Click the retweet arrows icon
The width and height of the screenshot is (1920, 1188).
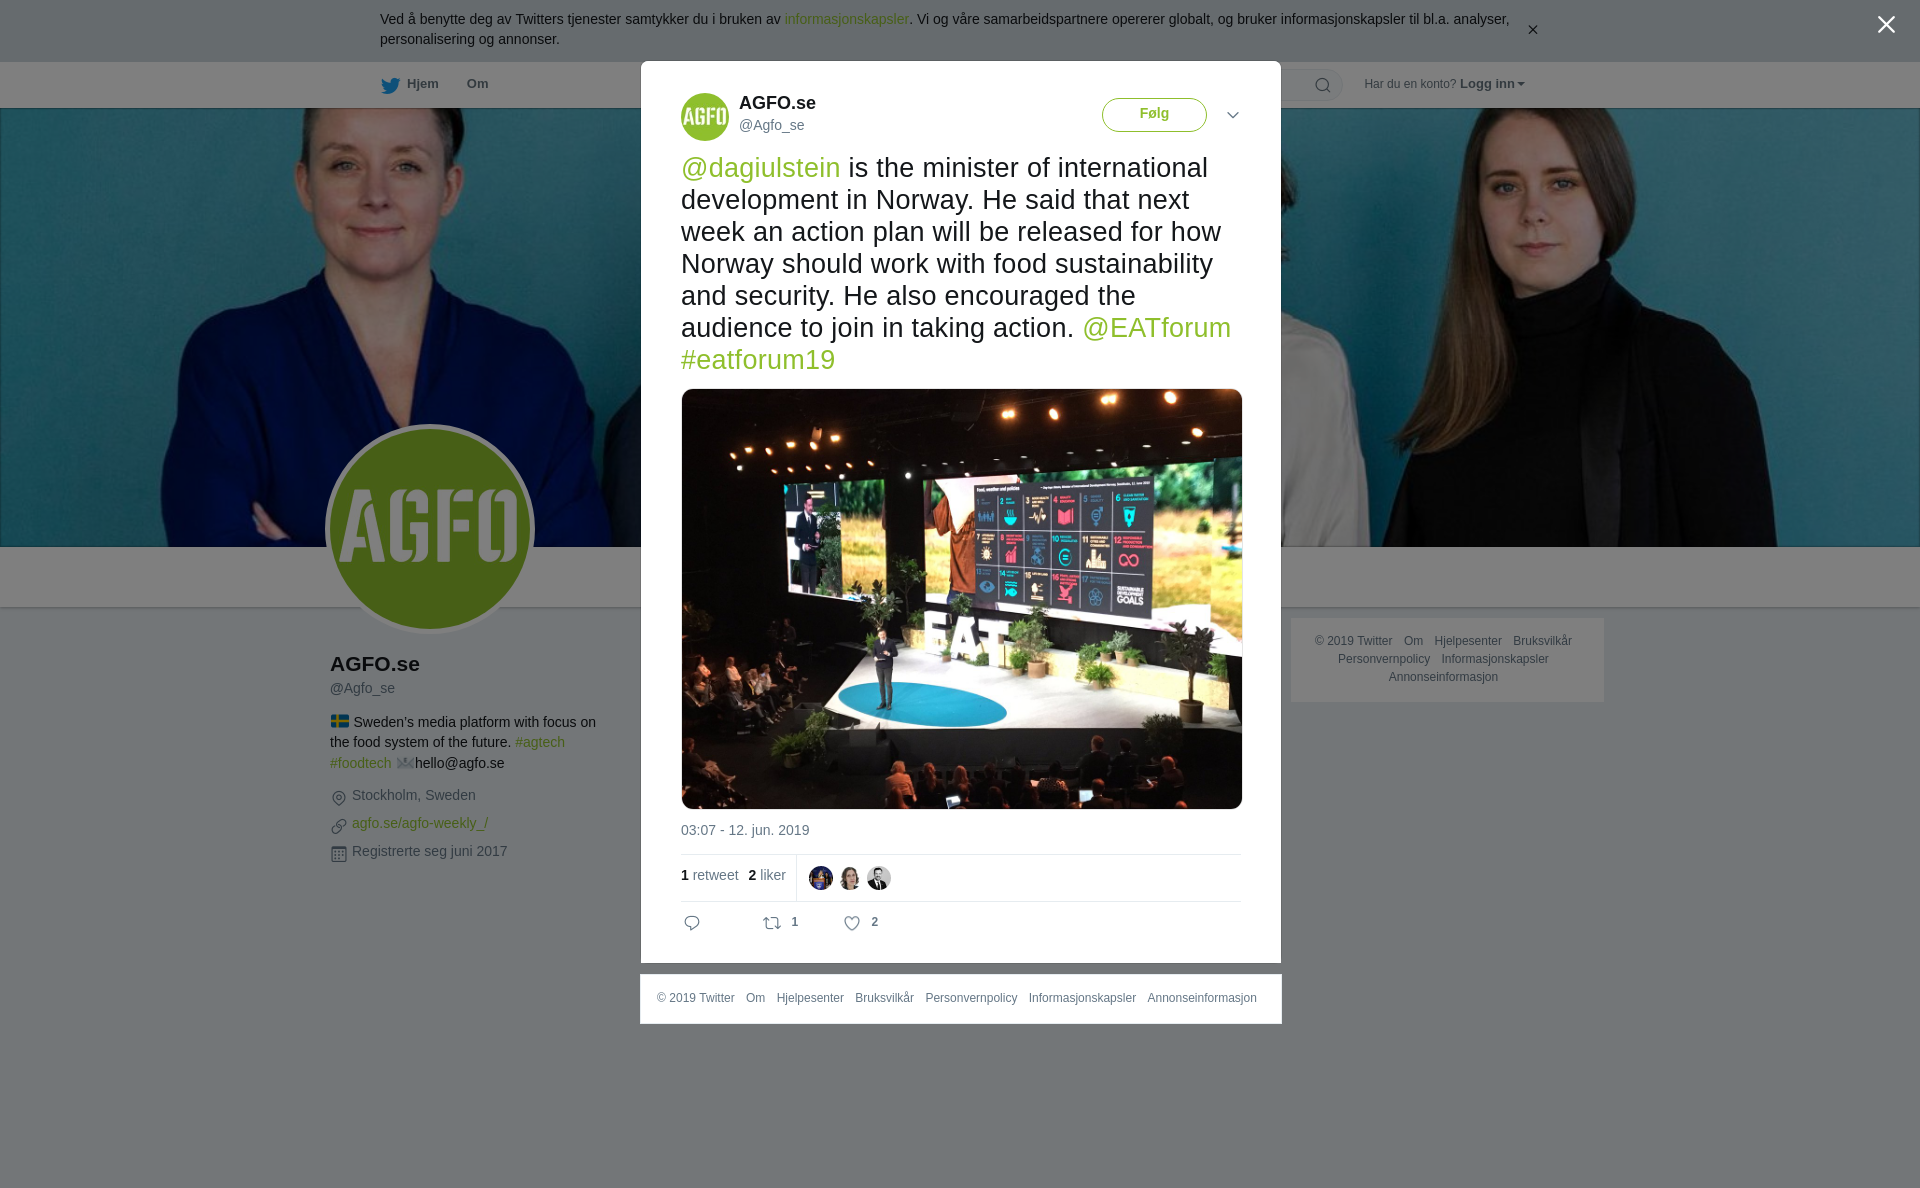coord(772,923)
